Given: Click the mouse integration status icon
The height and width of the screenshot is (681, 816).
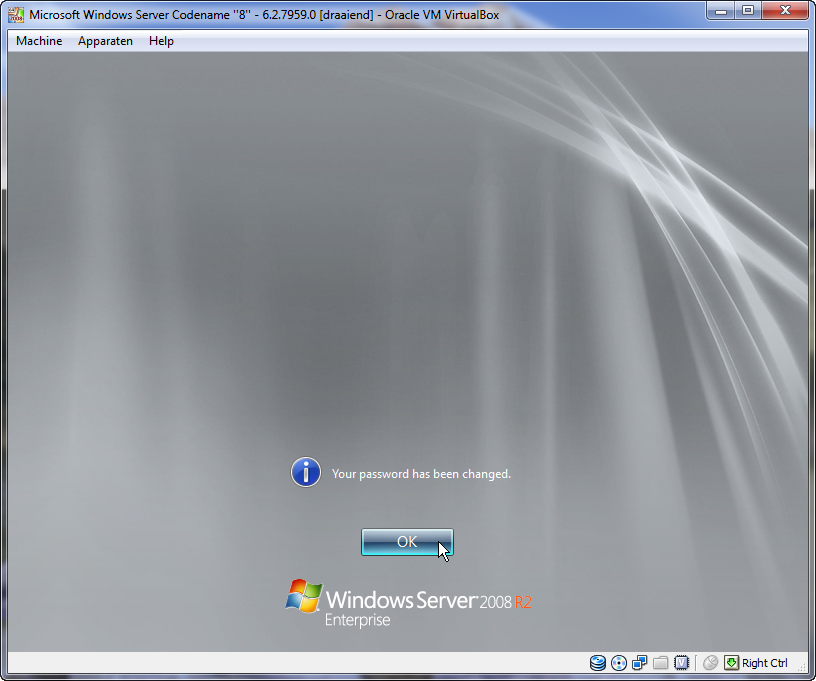Looking at the screenshot, I should pos(710,663).
